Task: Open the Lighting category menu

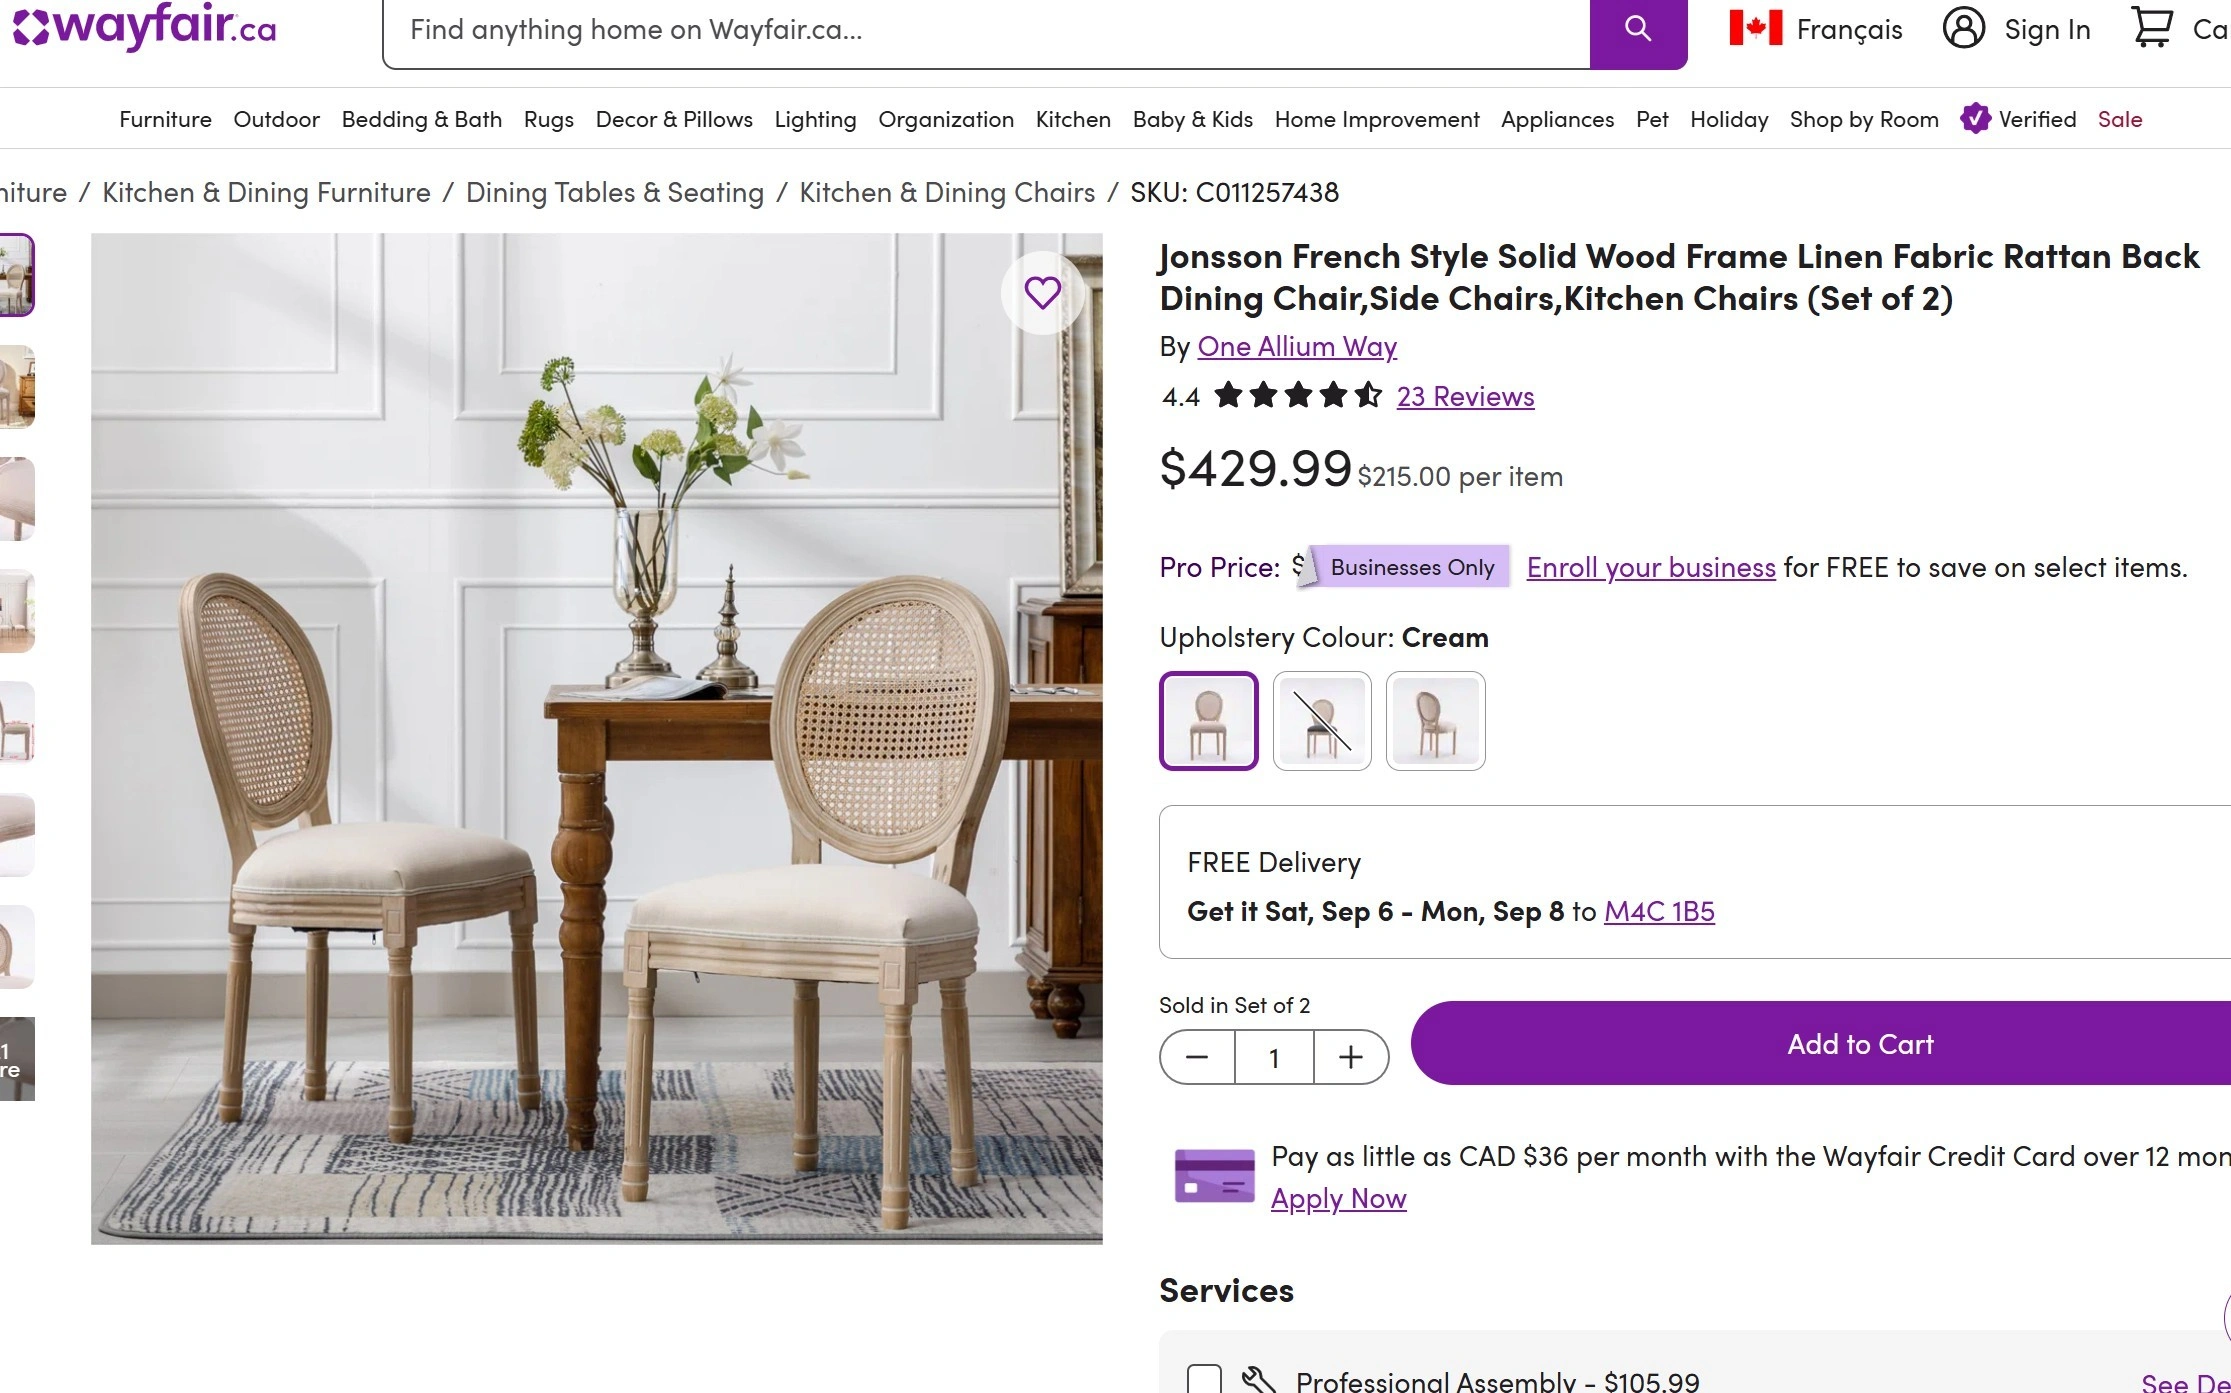Action: (x=815, y=119)
